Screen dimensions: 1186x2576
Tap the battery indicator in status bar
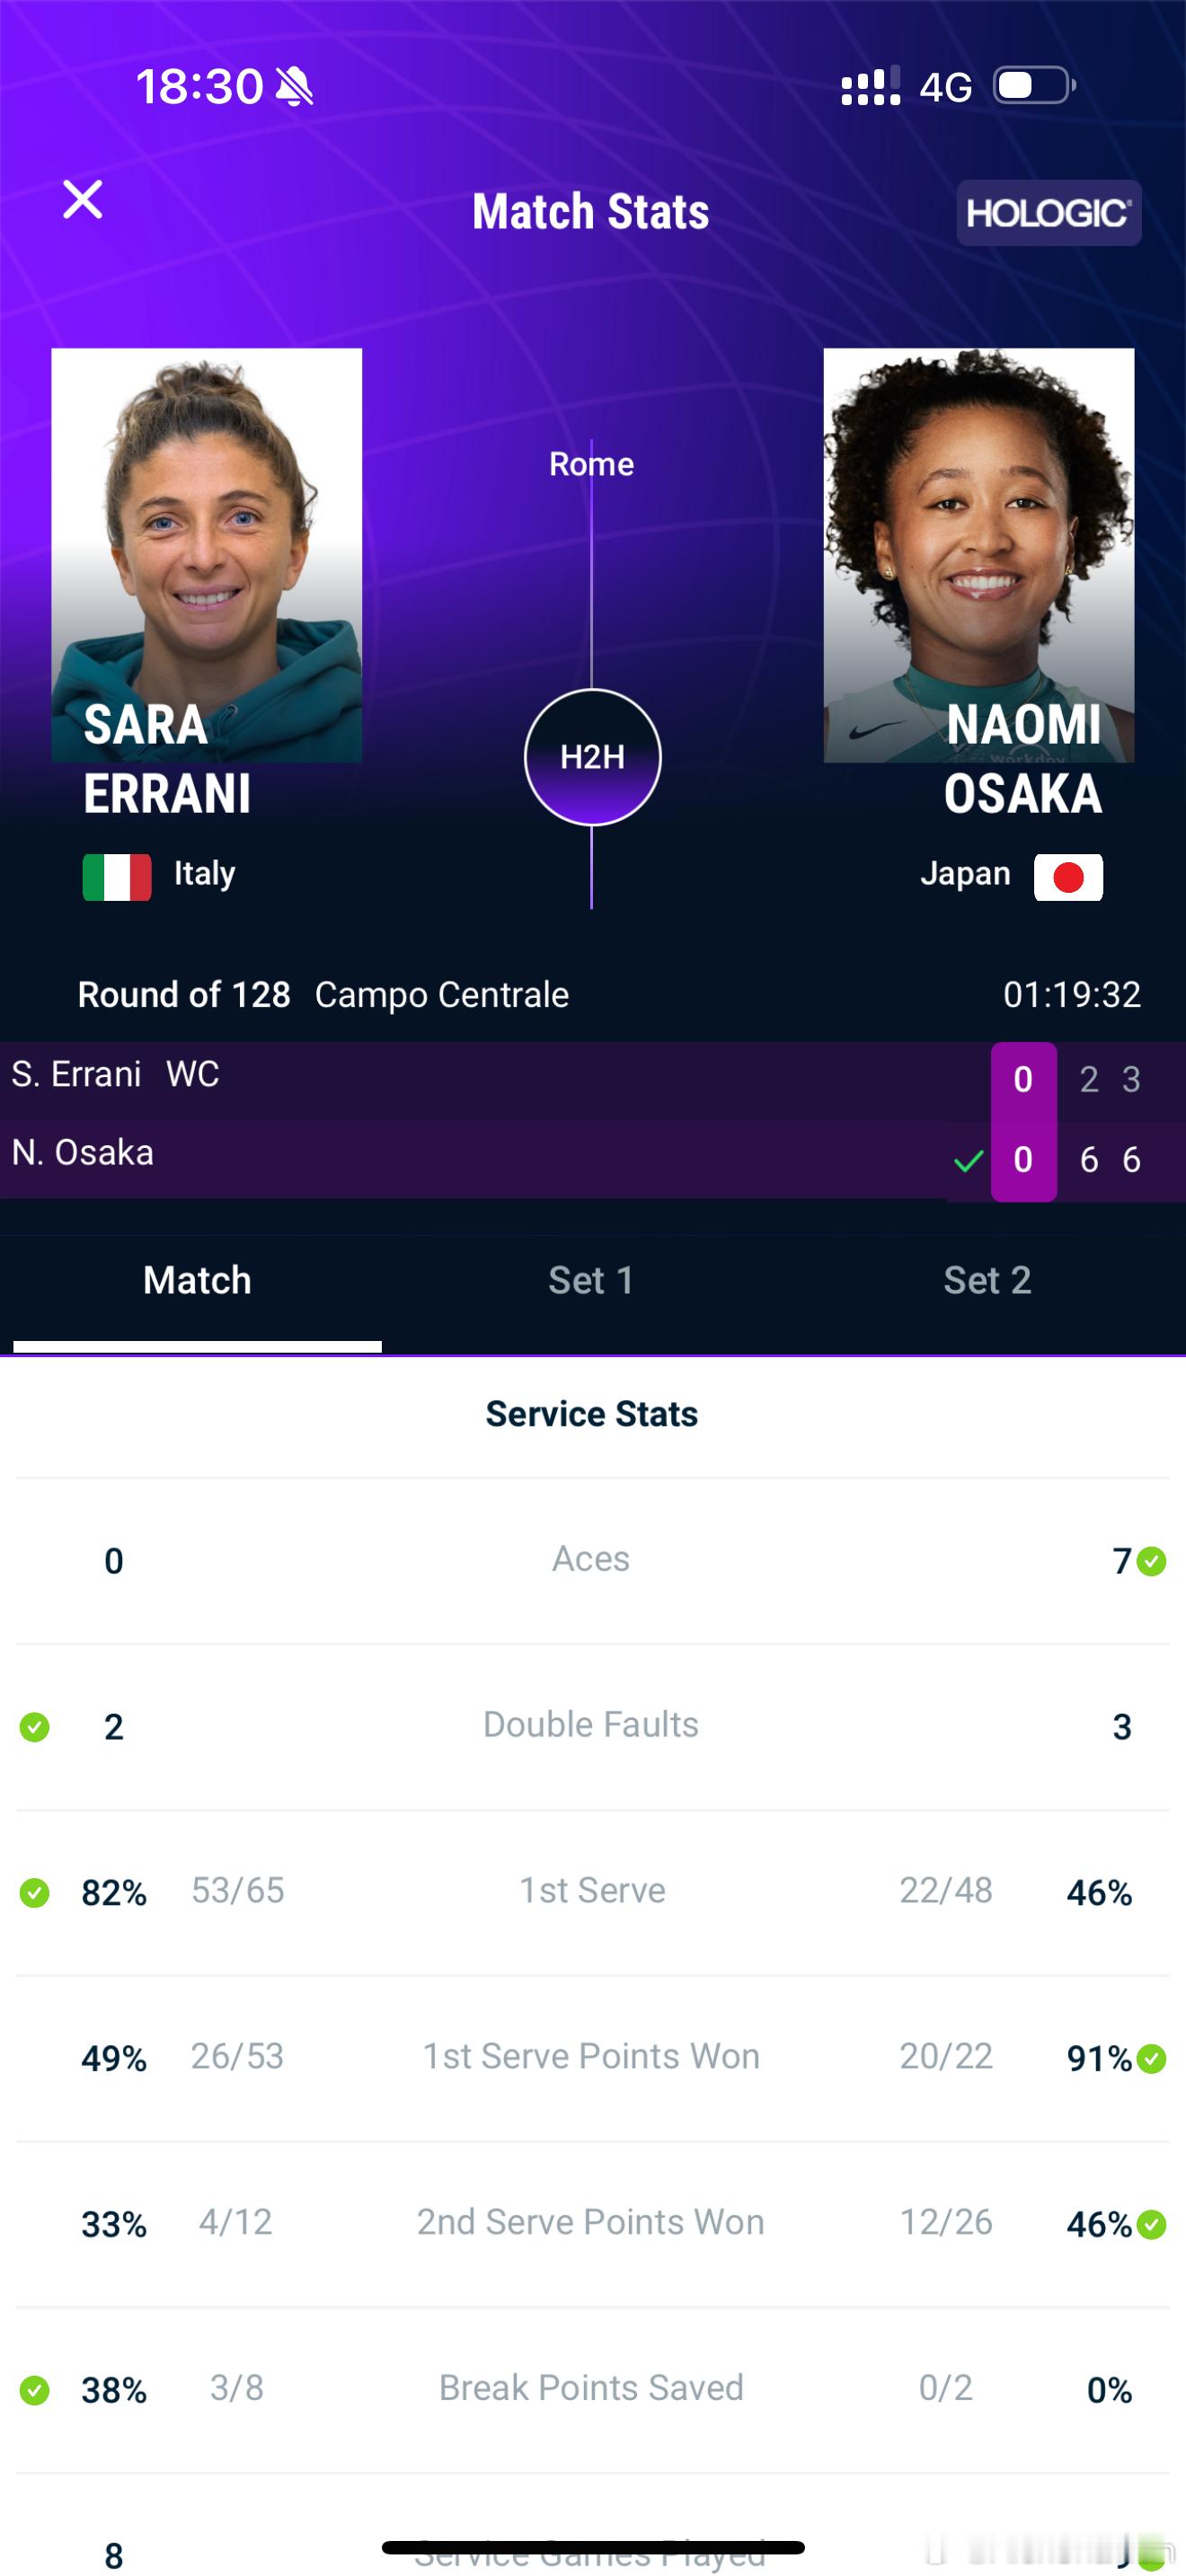1035,85
